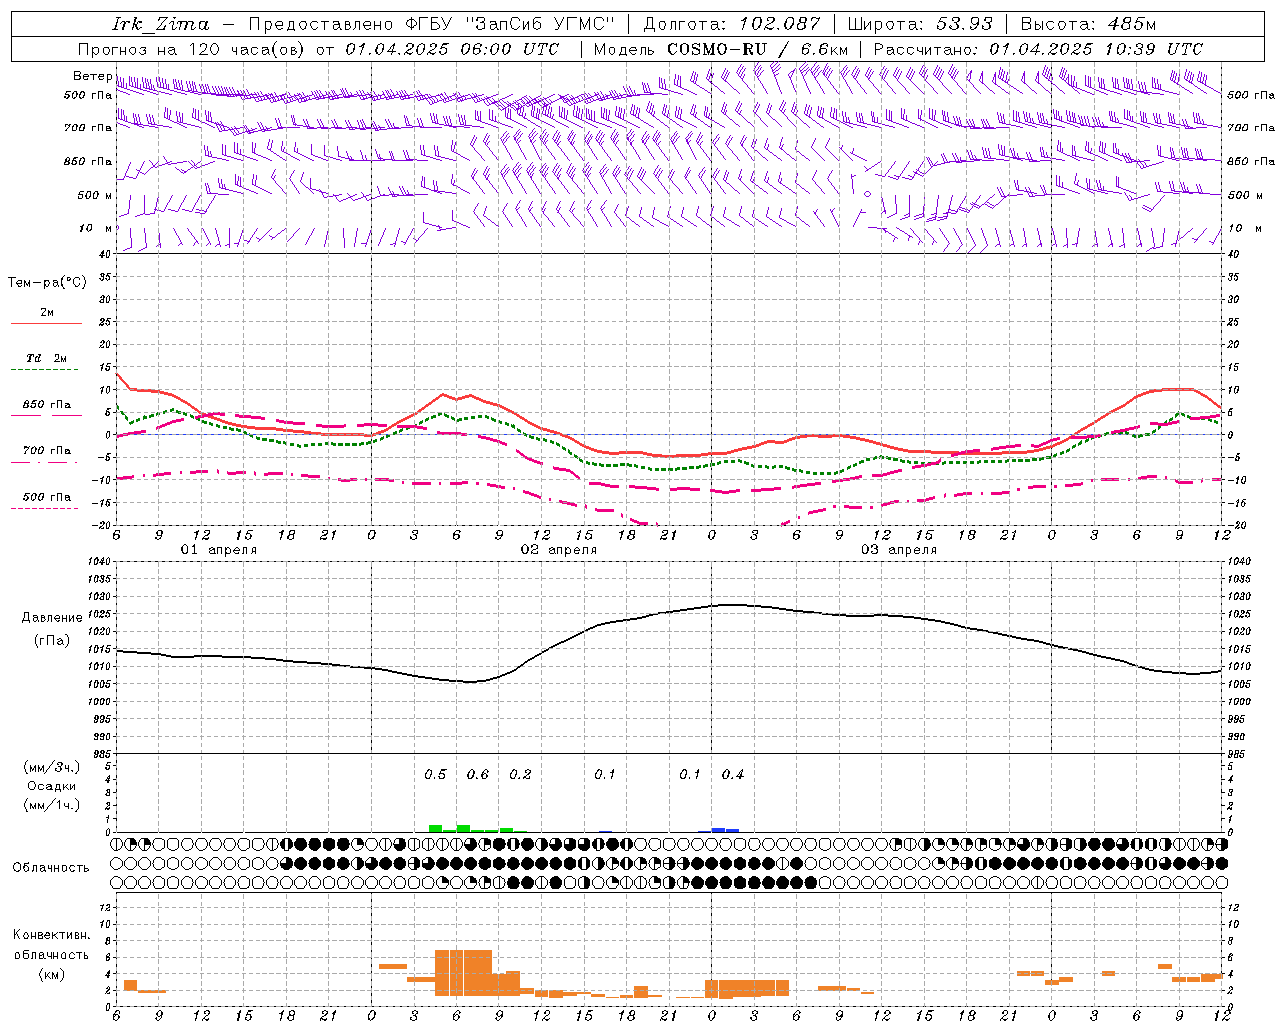1280x1024 pixels.
Task: Click the "(мм/3ч.)" precipitation unit label
Action: point(51,767)
